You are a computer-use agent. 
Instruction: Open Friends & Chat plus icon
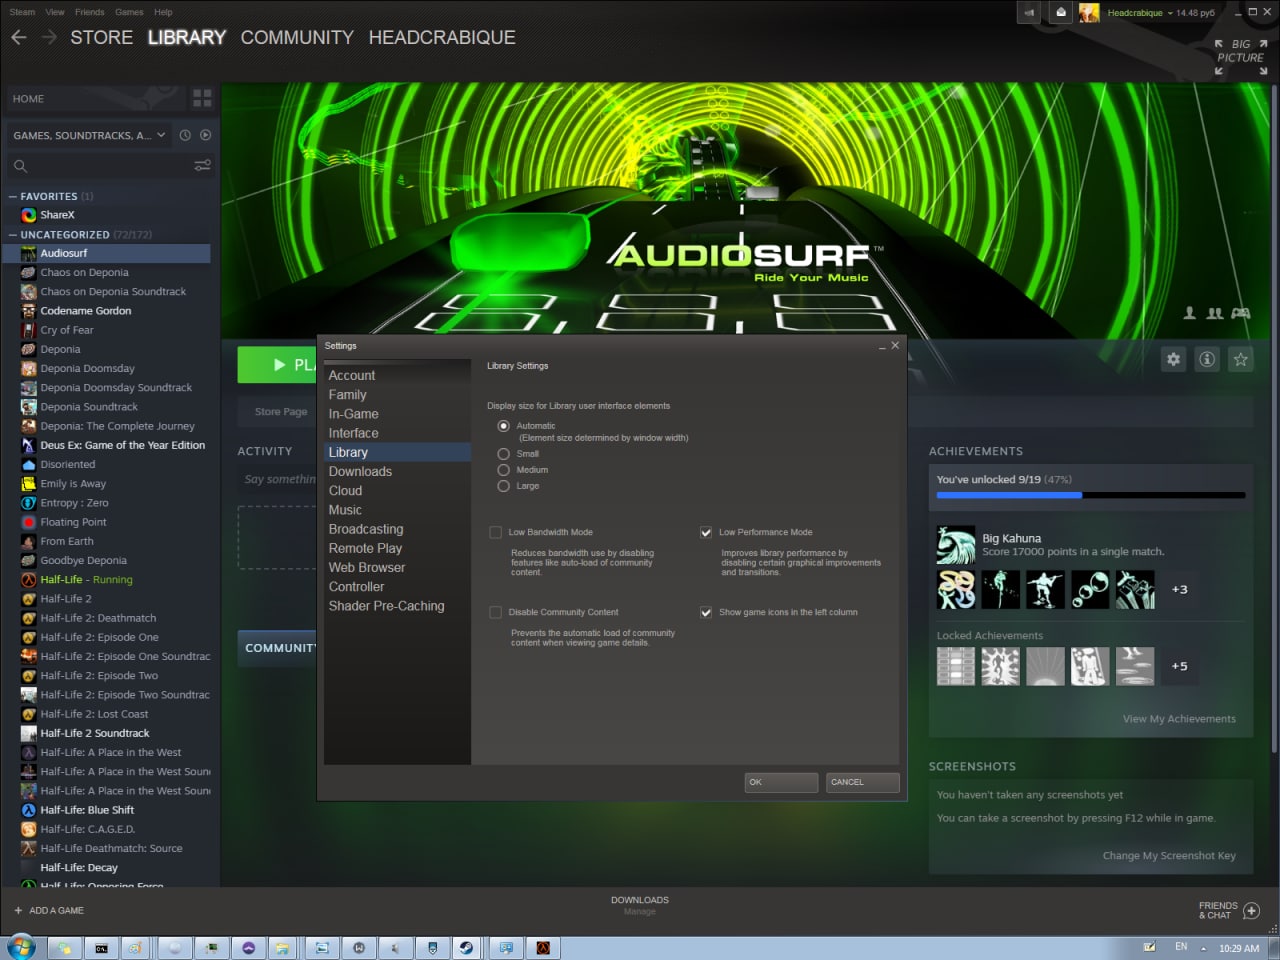coord(1251,910)
